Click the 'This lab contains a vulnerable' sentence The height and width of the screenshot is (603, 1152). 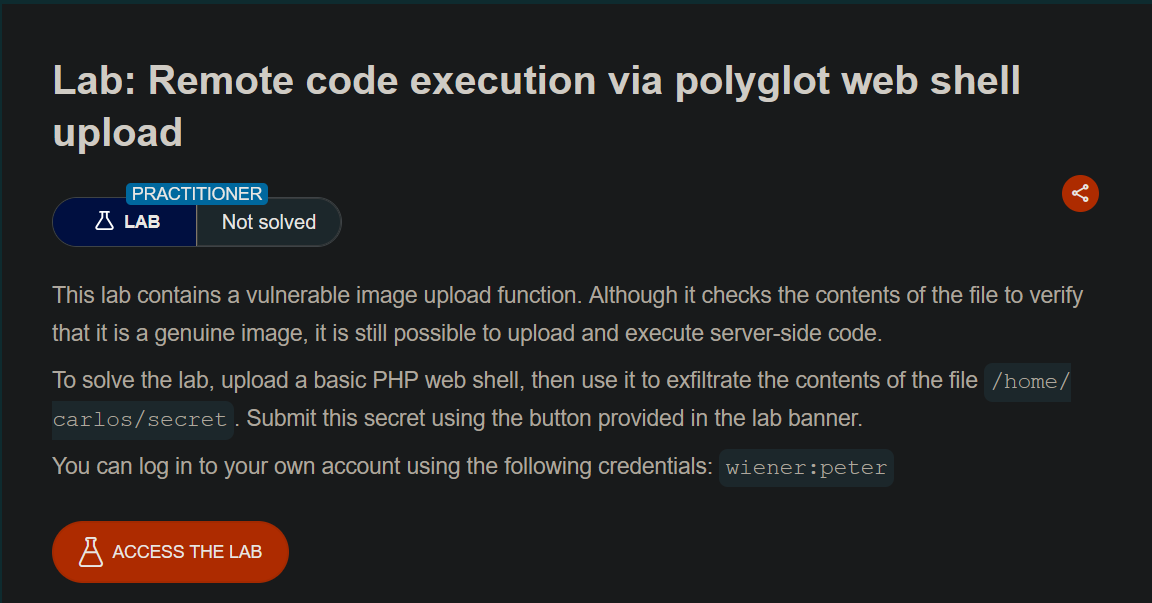click(568, 295)
